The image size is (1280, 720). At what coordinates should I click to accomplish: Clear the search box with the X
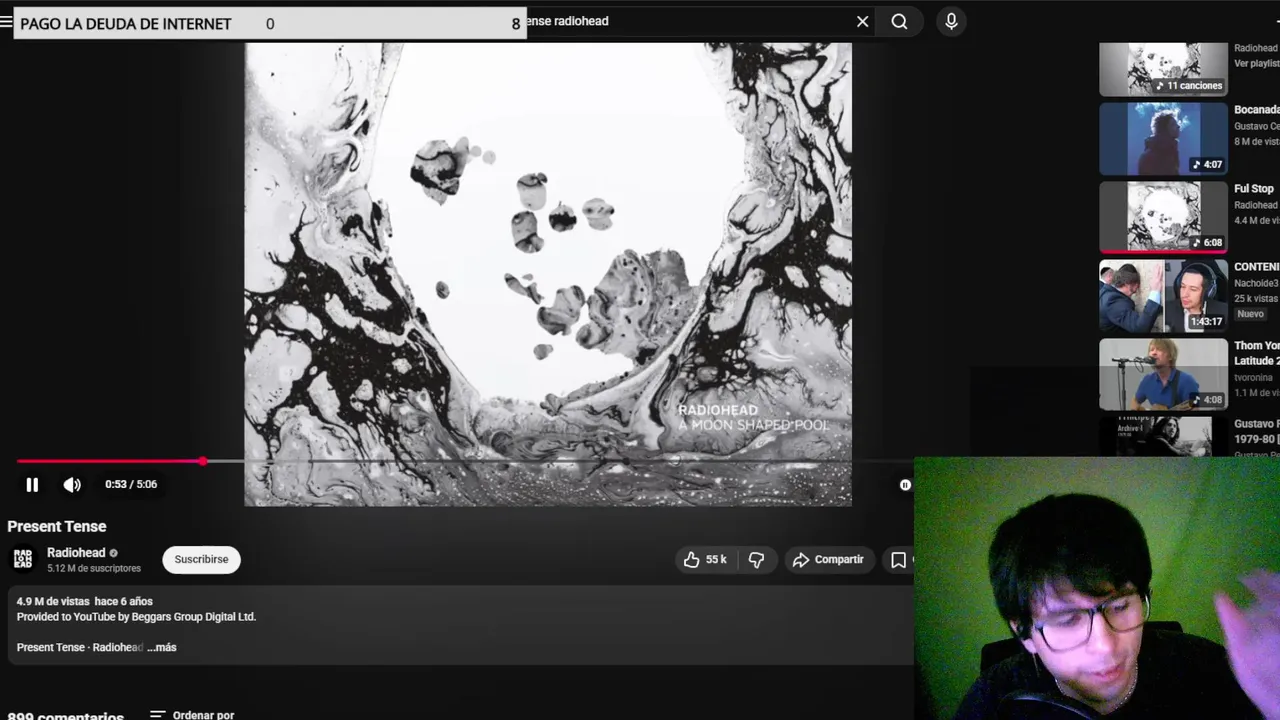[862, 21]
